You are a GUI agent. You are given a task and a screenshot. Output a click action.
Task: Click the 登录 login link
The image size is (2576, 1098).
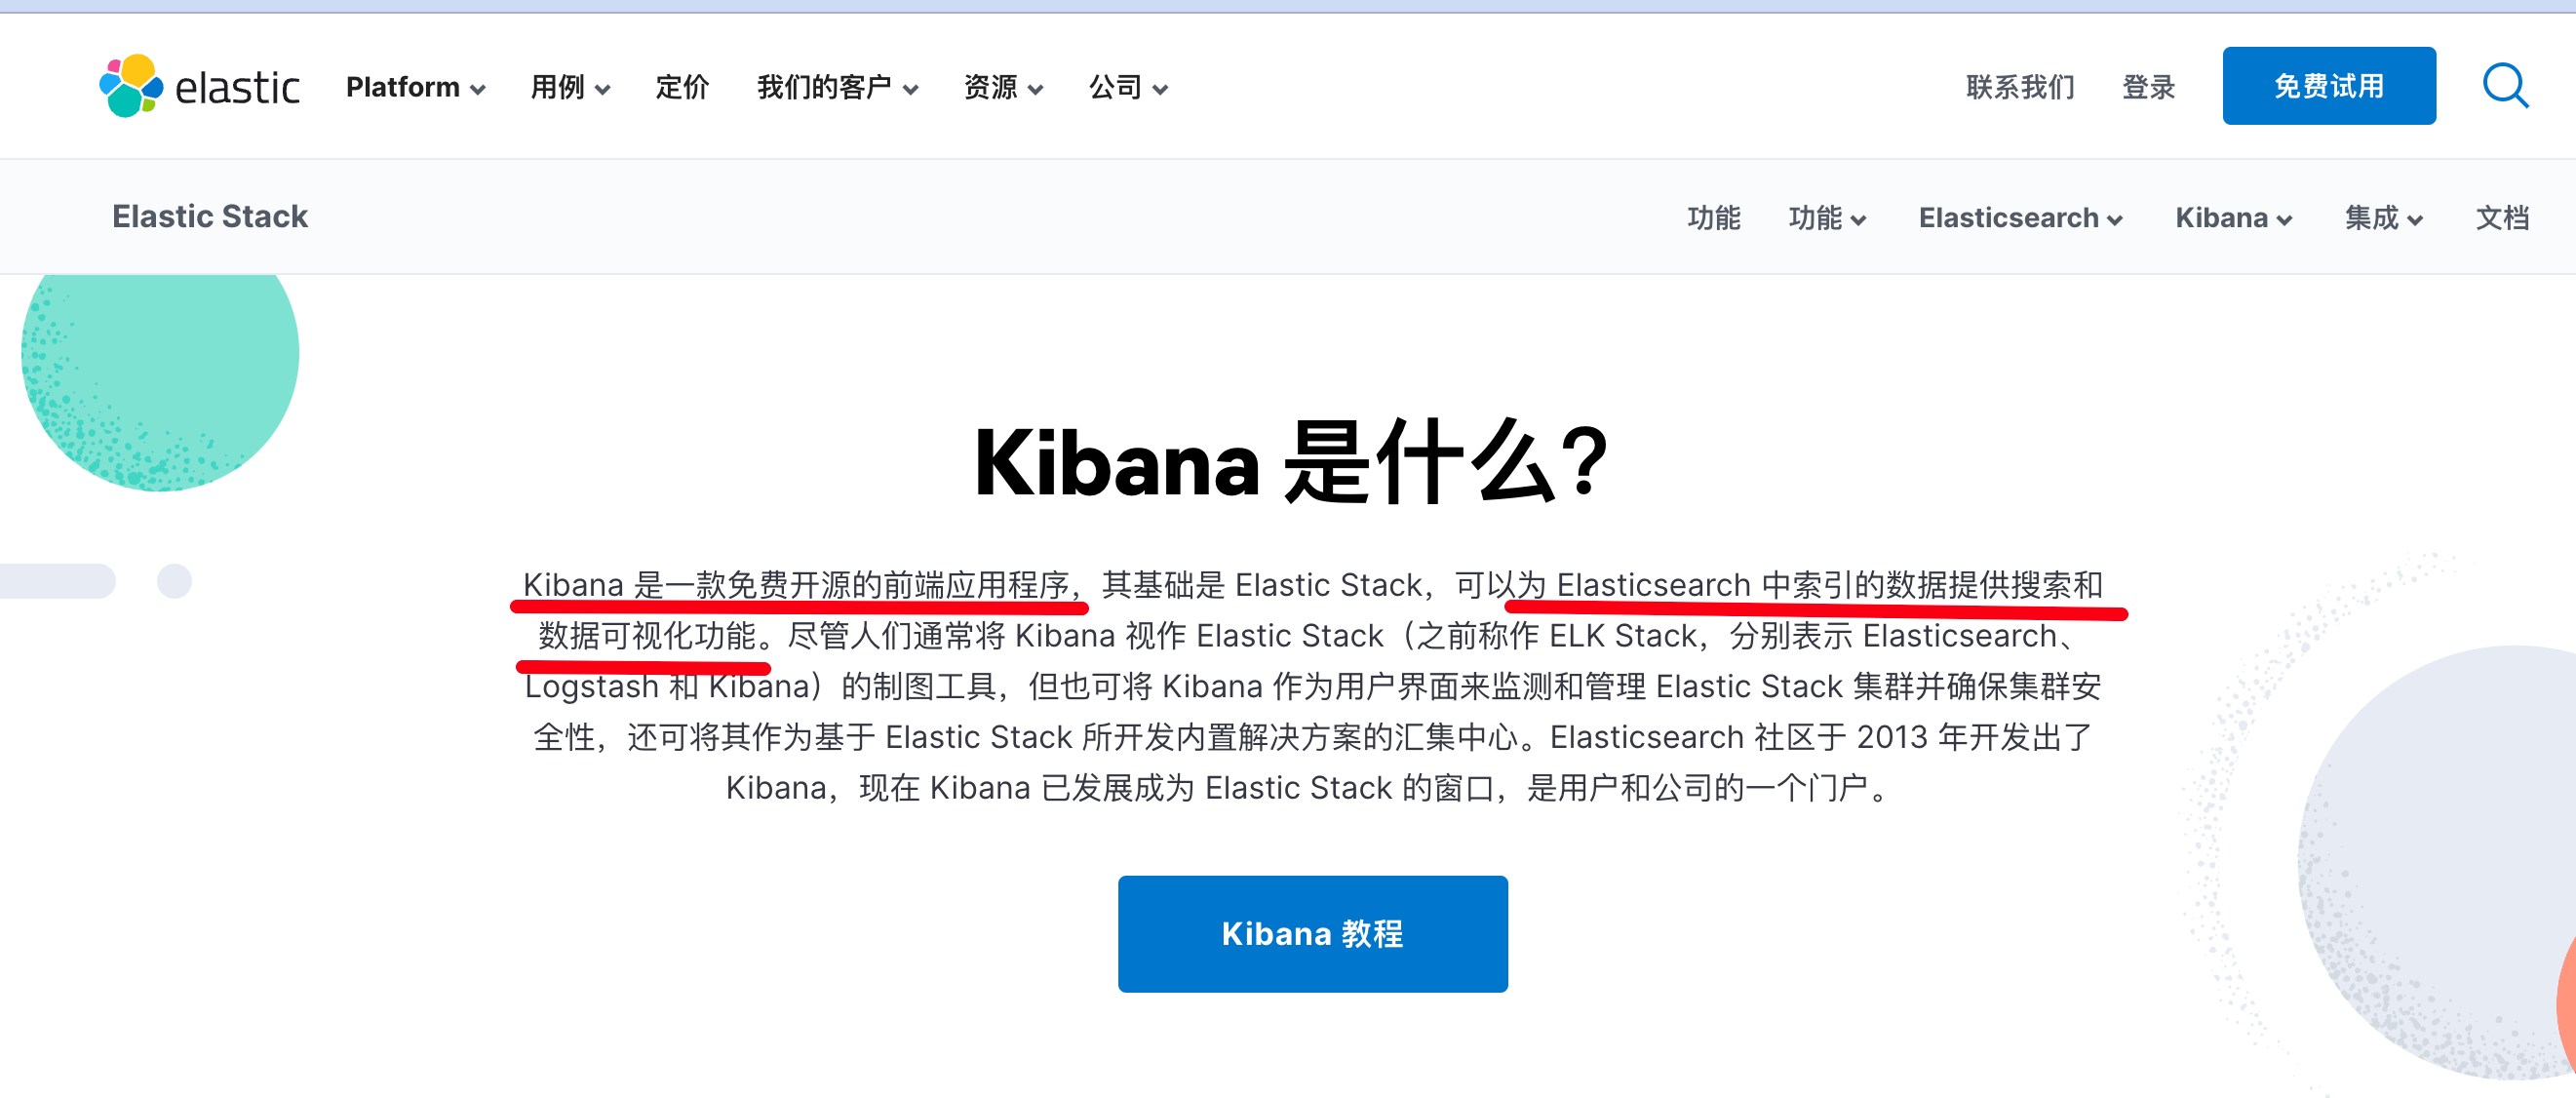(2148, 88)
